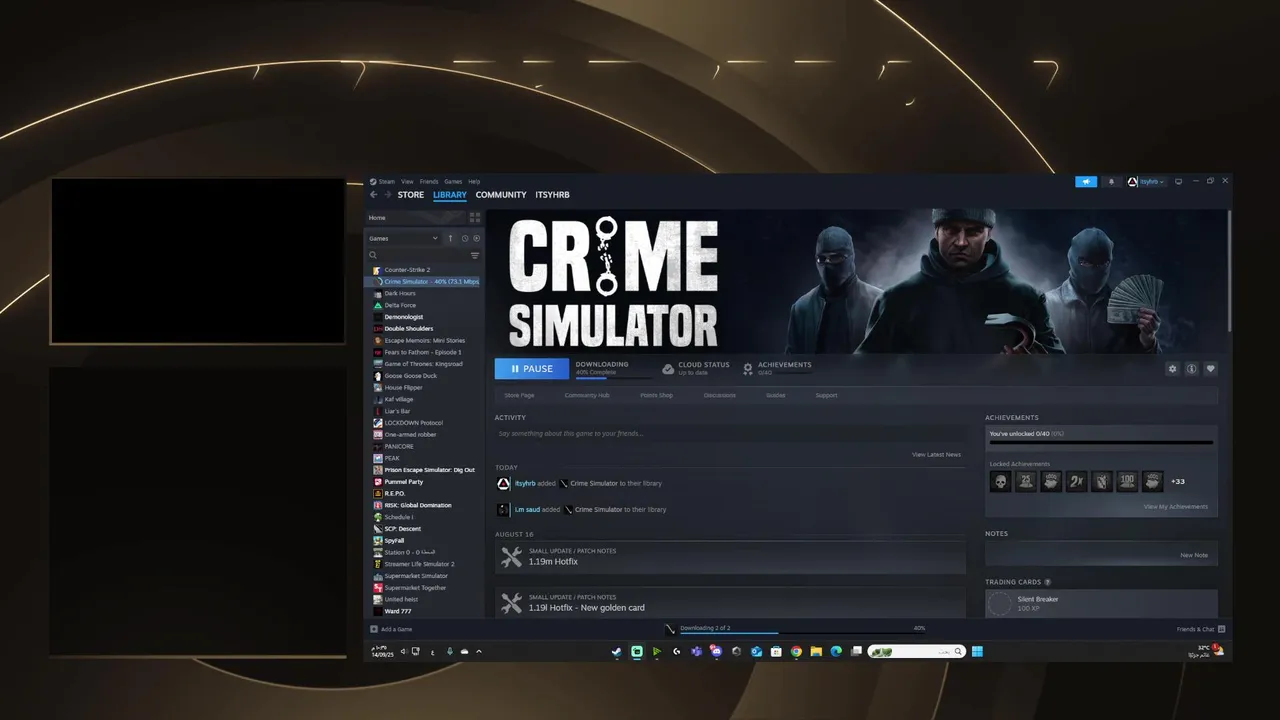Image resolution: width=1280 pixels, height=720 pixels.
Task: Open advanced library filter options
Action: 475,256
